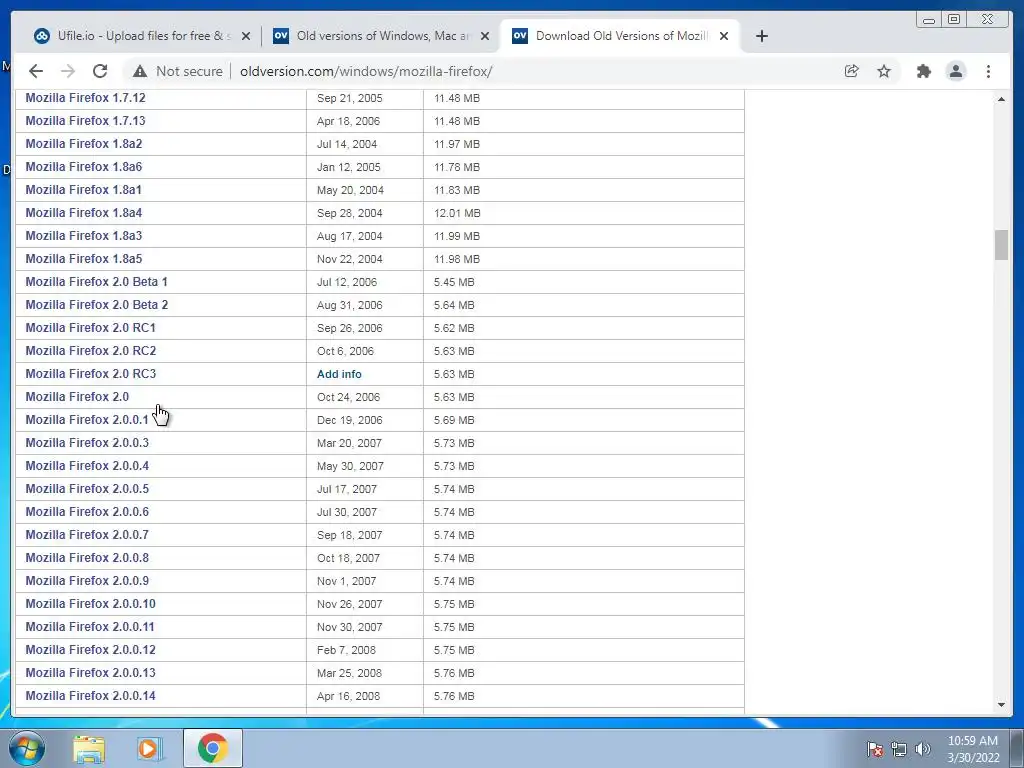Screen dimensions: 1024x768
Task: Click the Show desktop strip beside the clock
Action: click(x=1017, y=748)
